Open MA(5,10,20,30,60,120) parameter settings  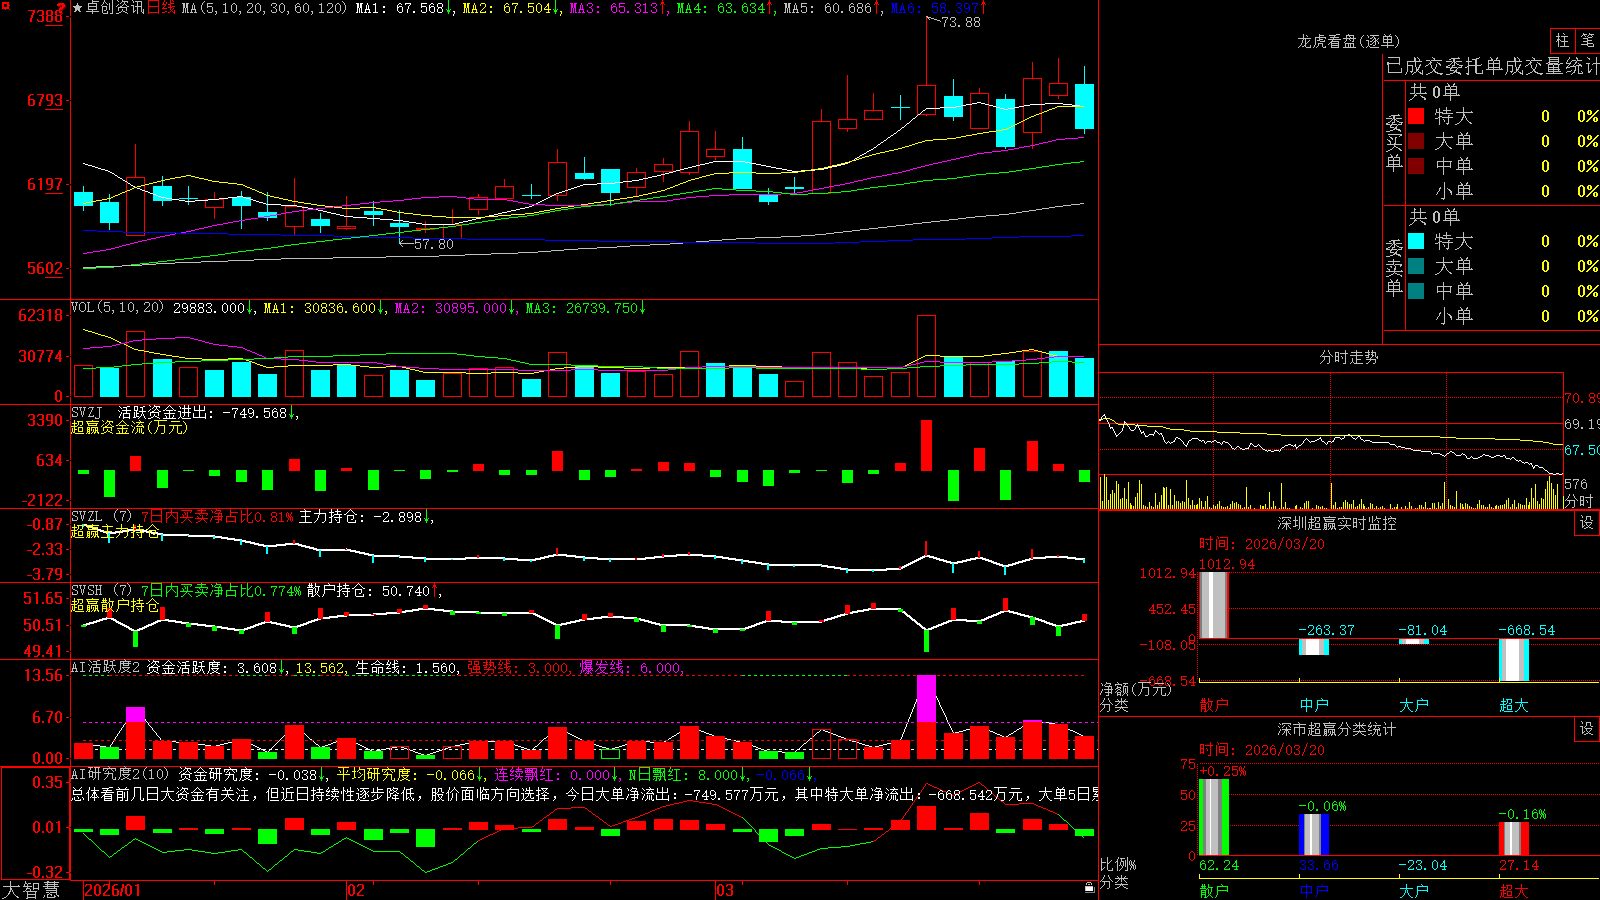[x=264, y=8]
